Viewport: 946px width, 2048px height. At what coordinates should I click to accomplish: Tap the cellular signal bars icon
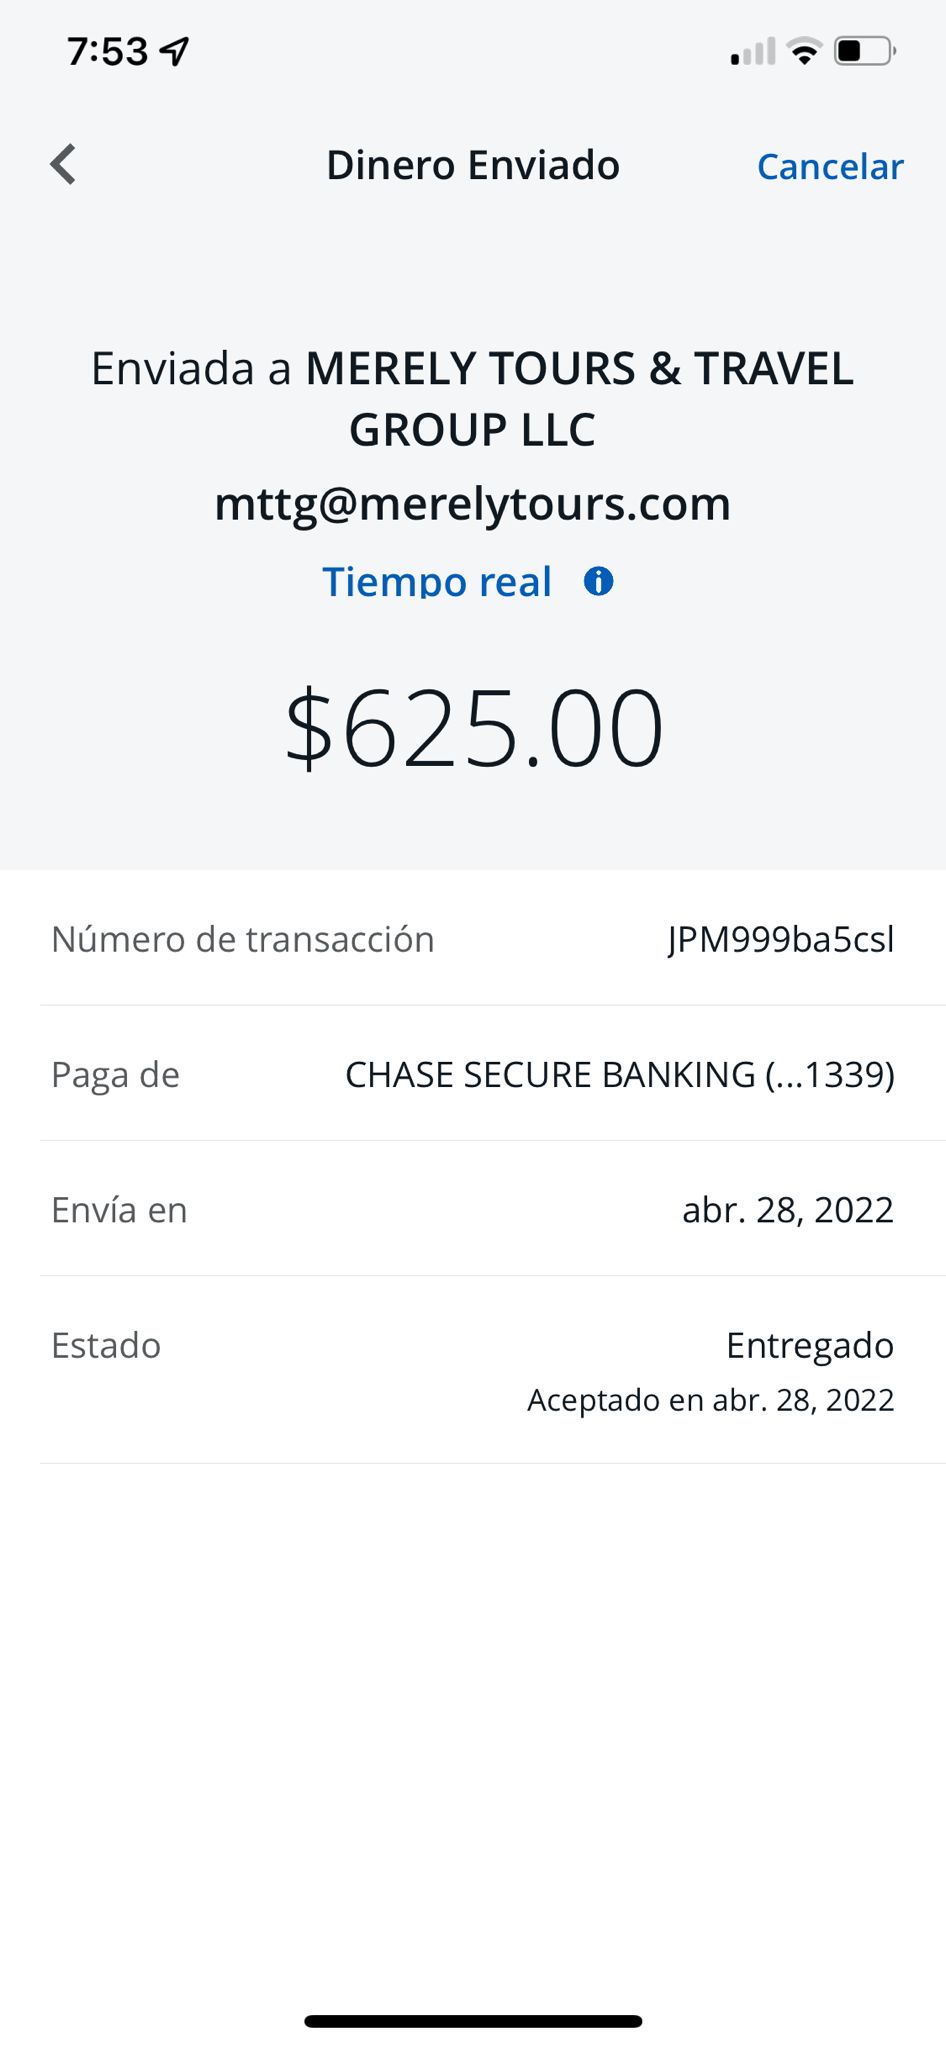[x=753, y=52]
